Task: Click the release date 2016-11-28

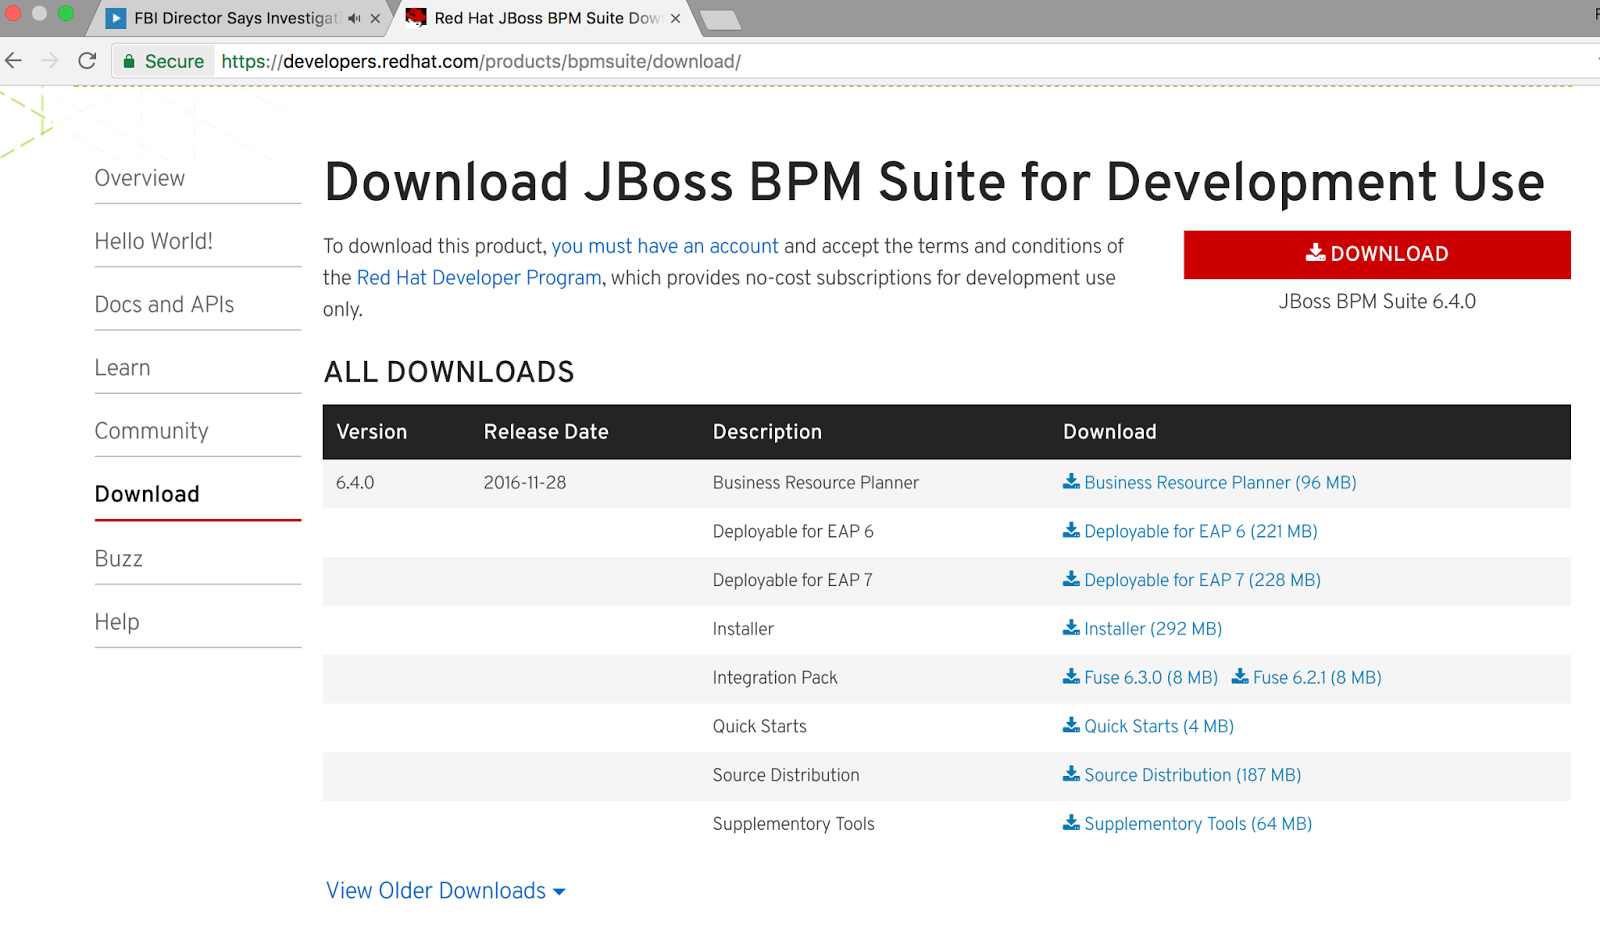Action: click(x=525, y=482)
